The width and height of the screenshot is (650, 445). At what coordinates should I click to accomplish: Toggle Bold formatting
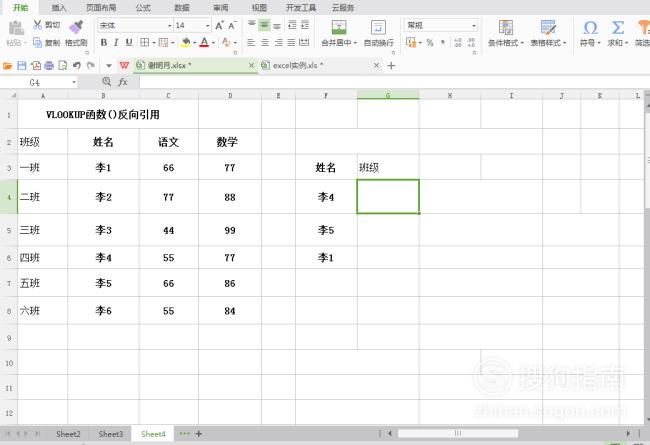104,42
